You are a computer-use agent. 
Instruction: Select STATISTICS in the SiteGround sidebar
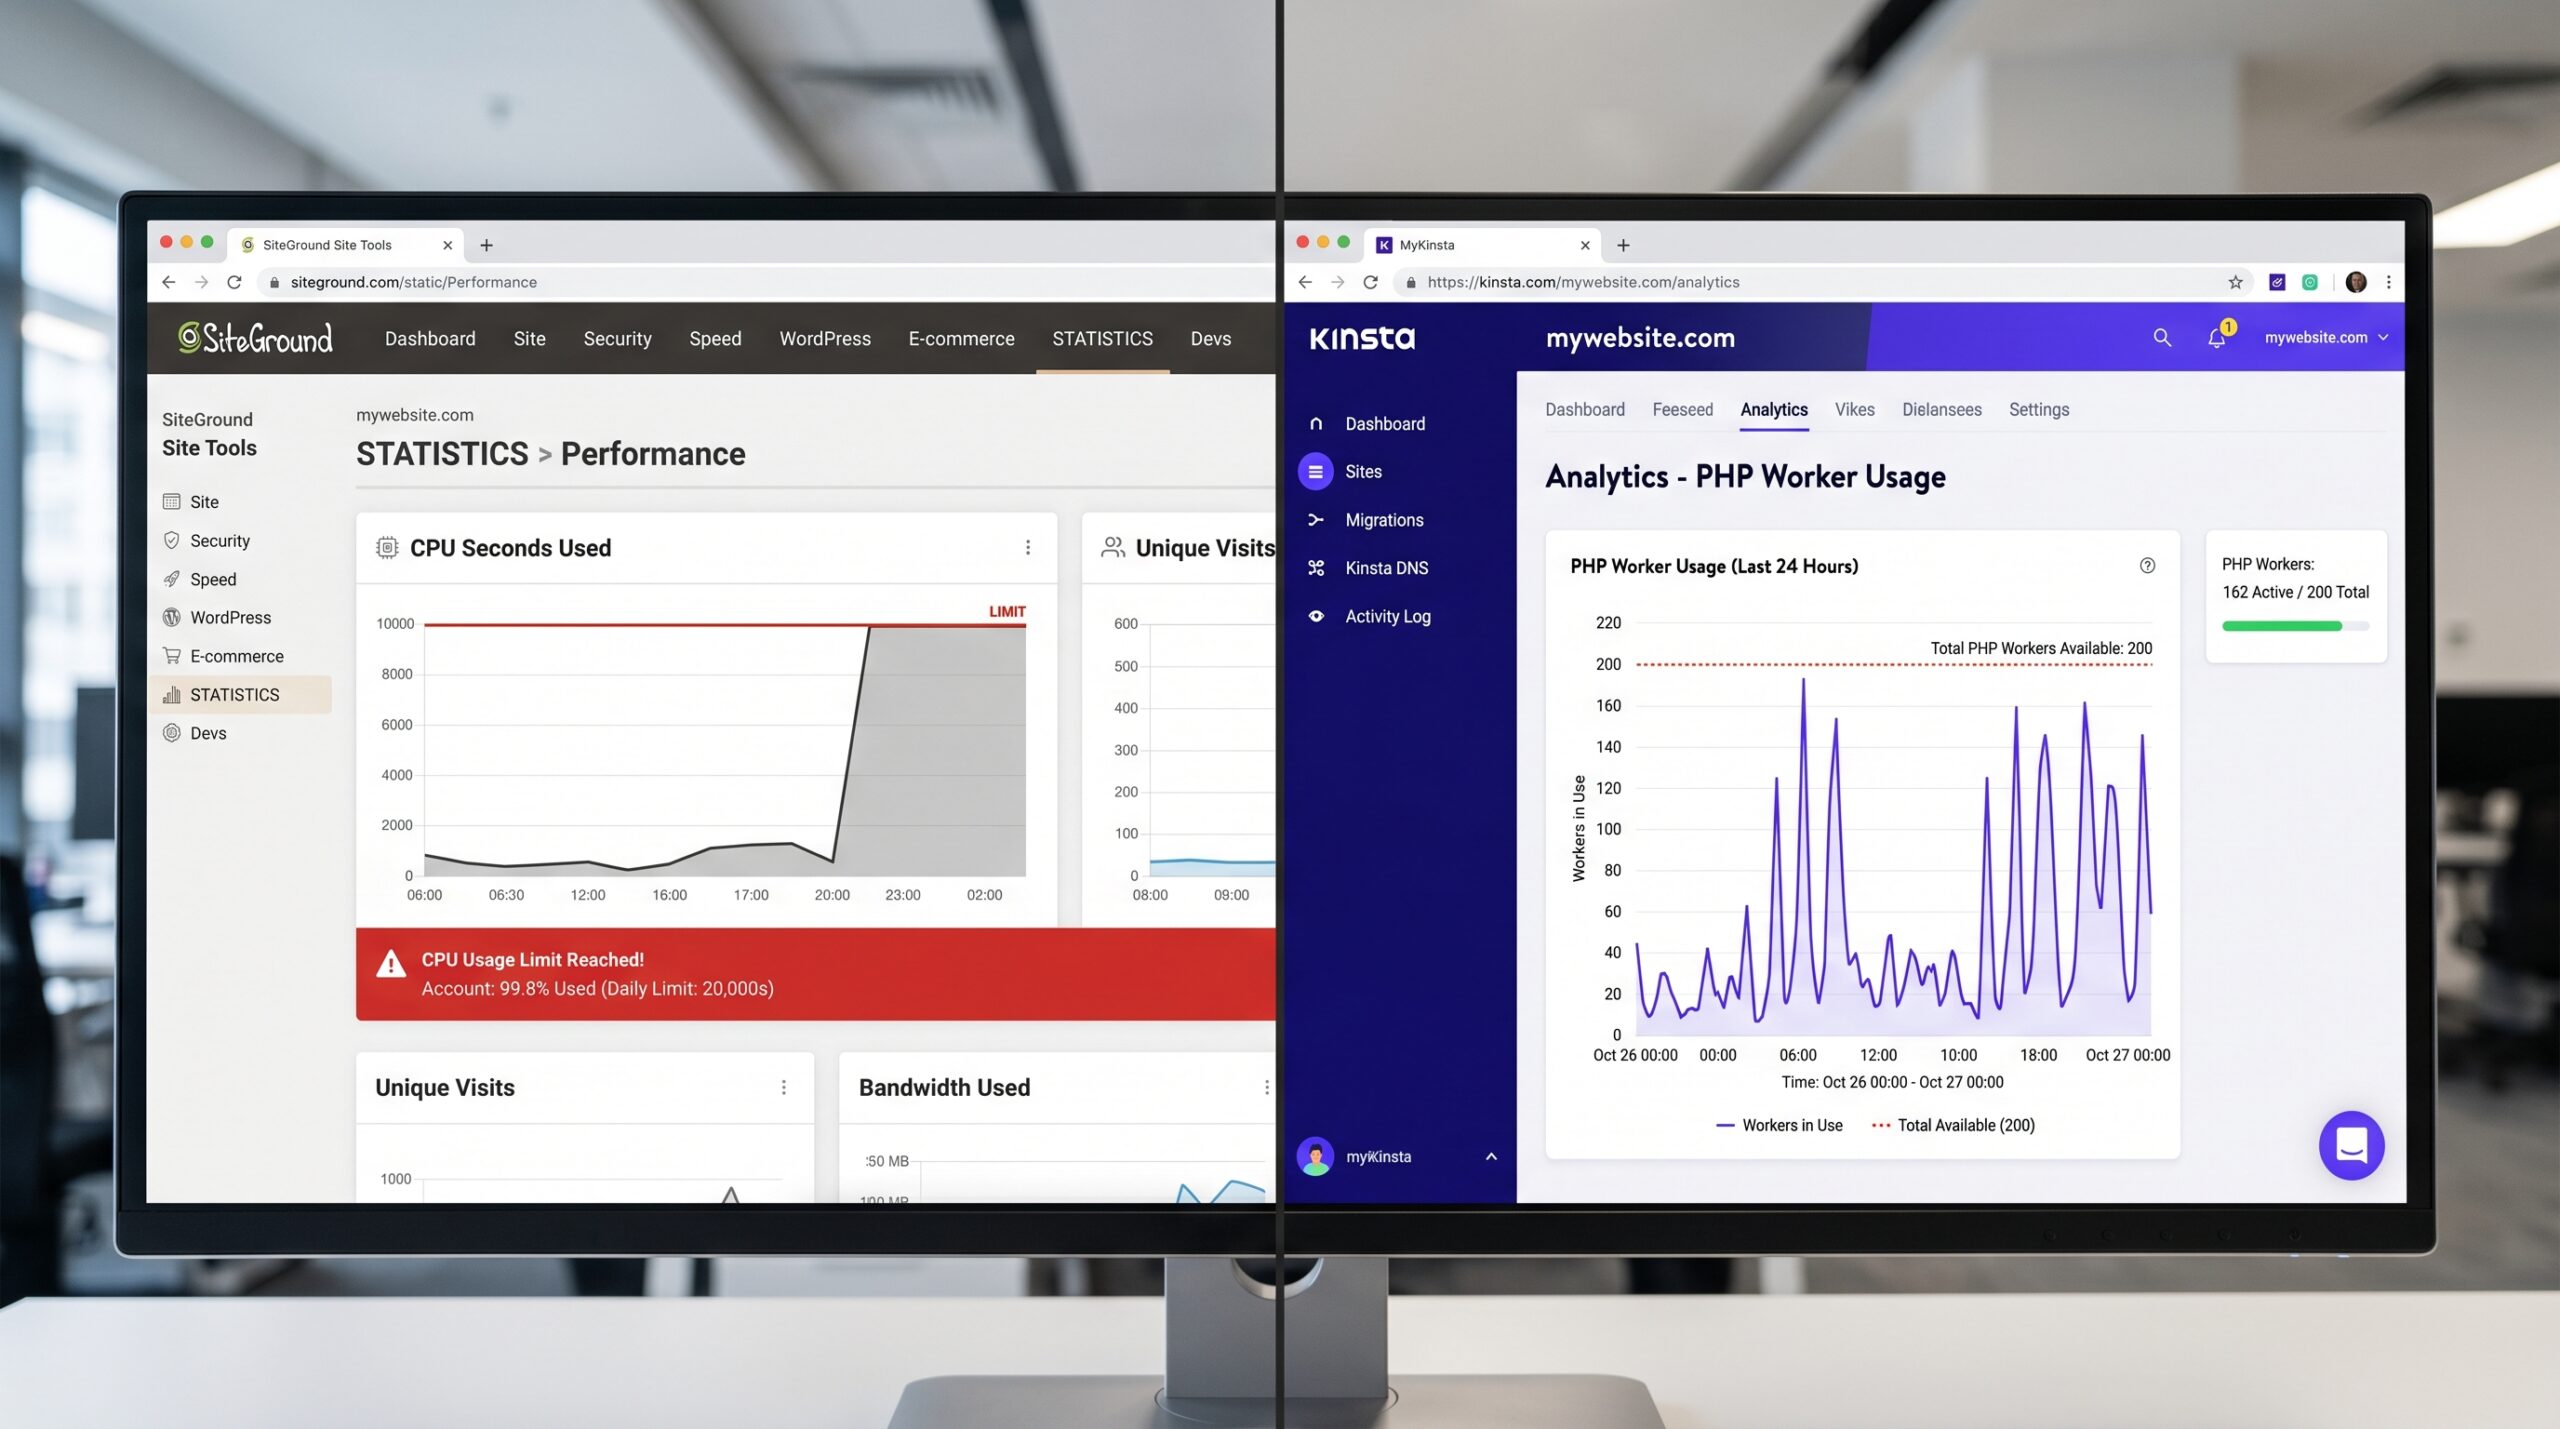pos(240,695)
